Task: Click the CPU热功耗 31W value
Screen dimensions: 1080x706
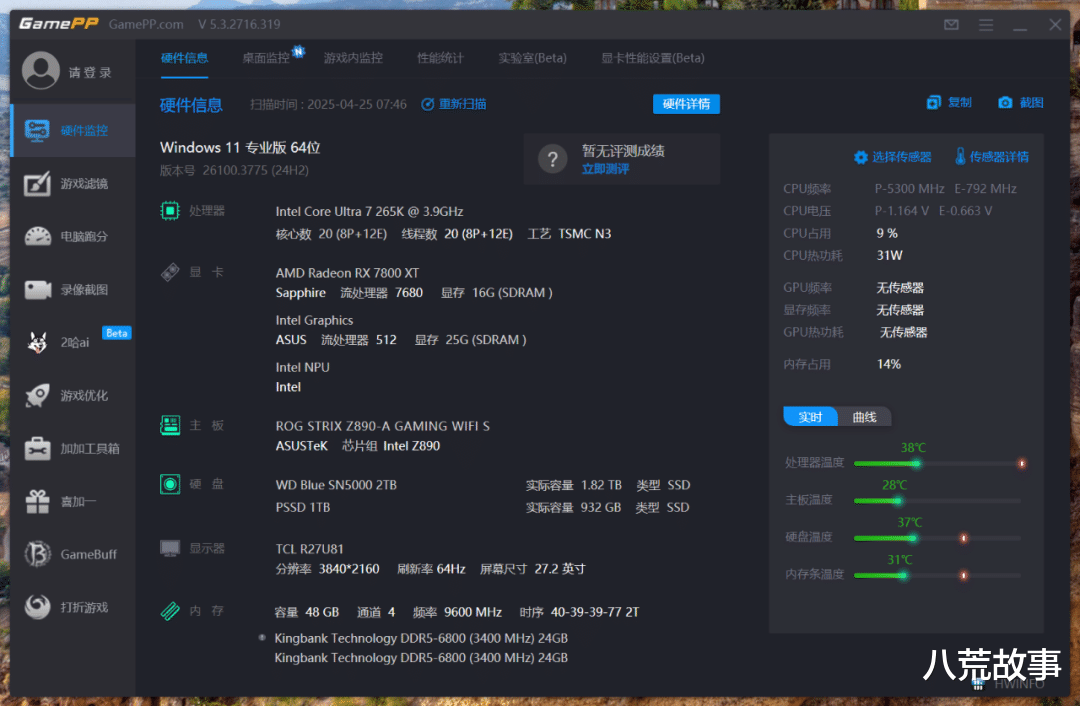Action: (889, 256)
